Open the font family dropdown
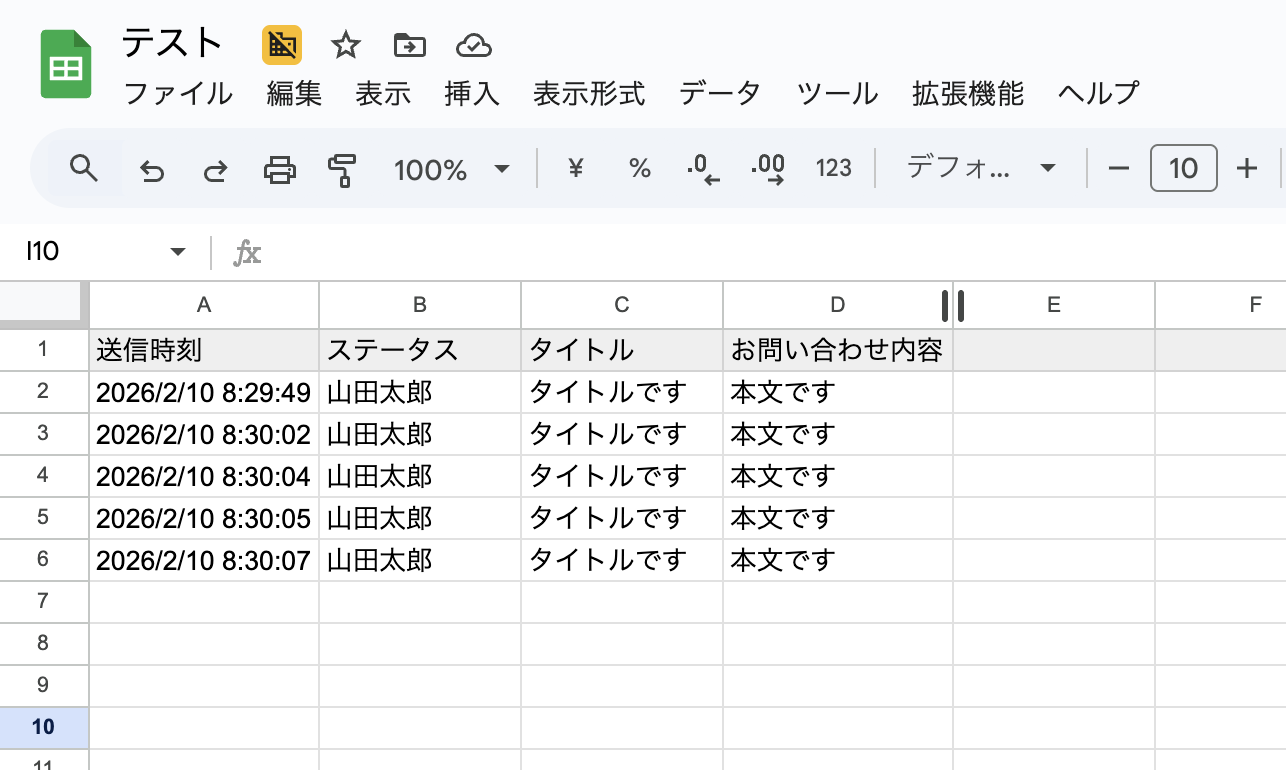 980,168
